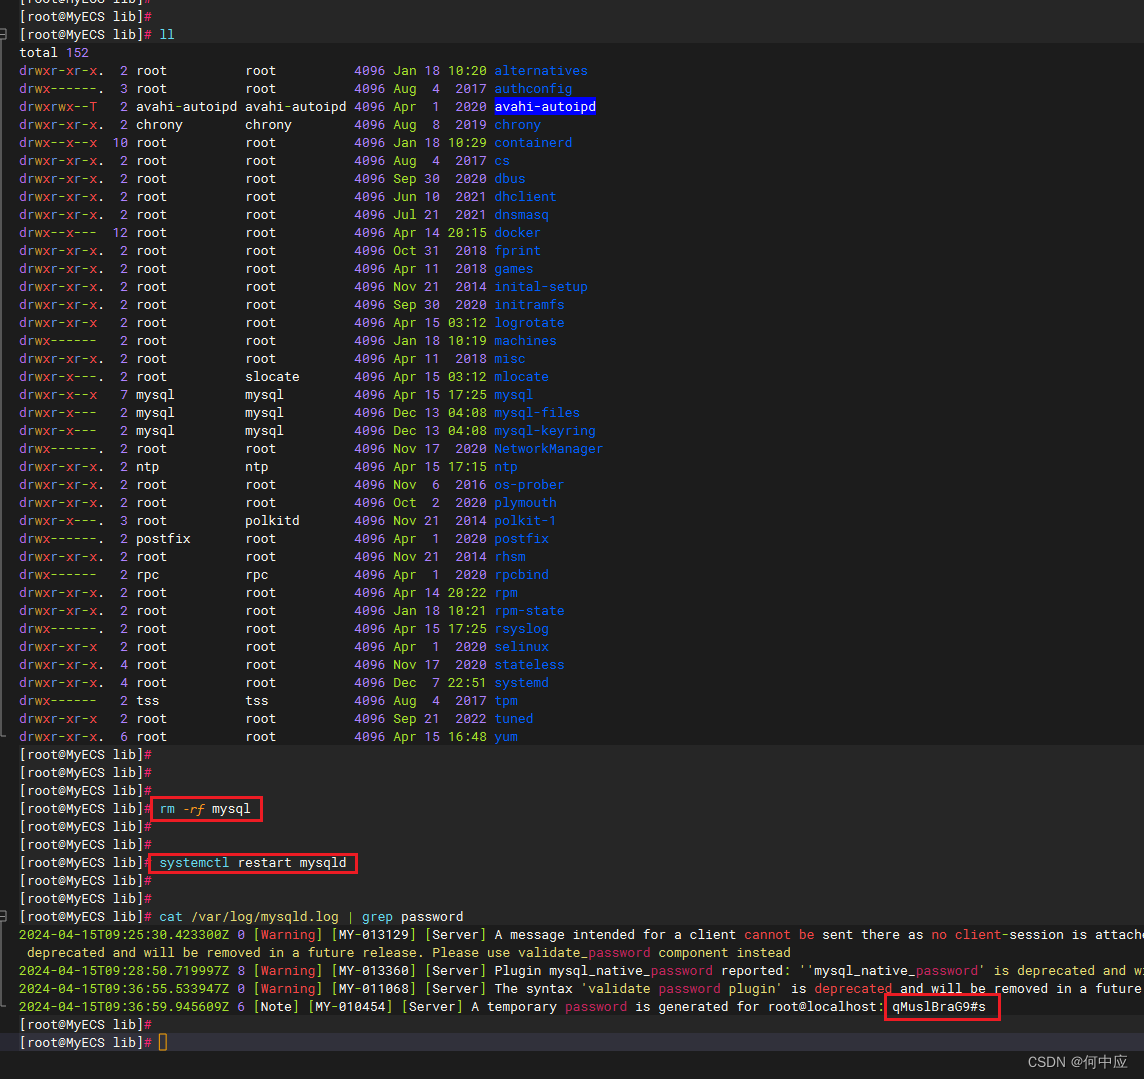
Task: Click the '2024-04-15T09:36:59.945609Z' timestamp
Action: tap(124, 1007)
